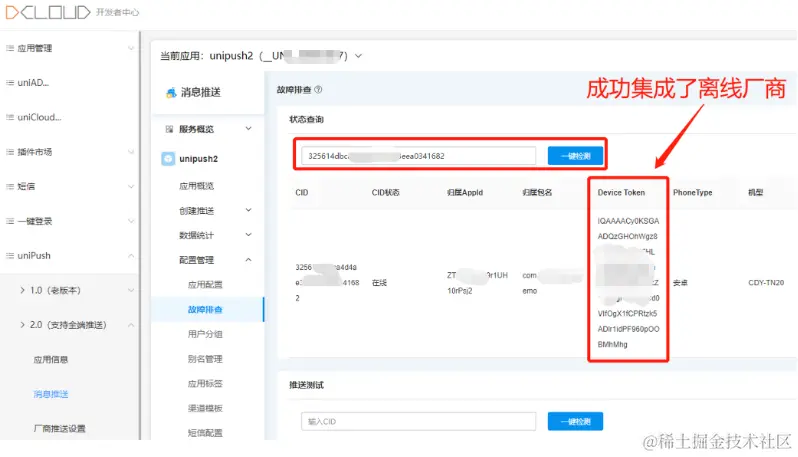
Task: Expand the 短信 sidebar menu
Action: coord(131,187)
